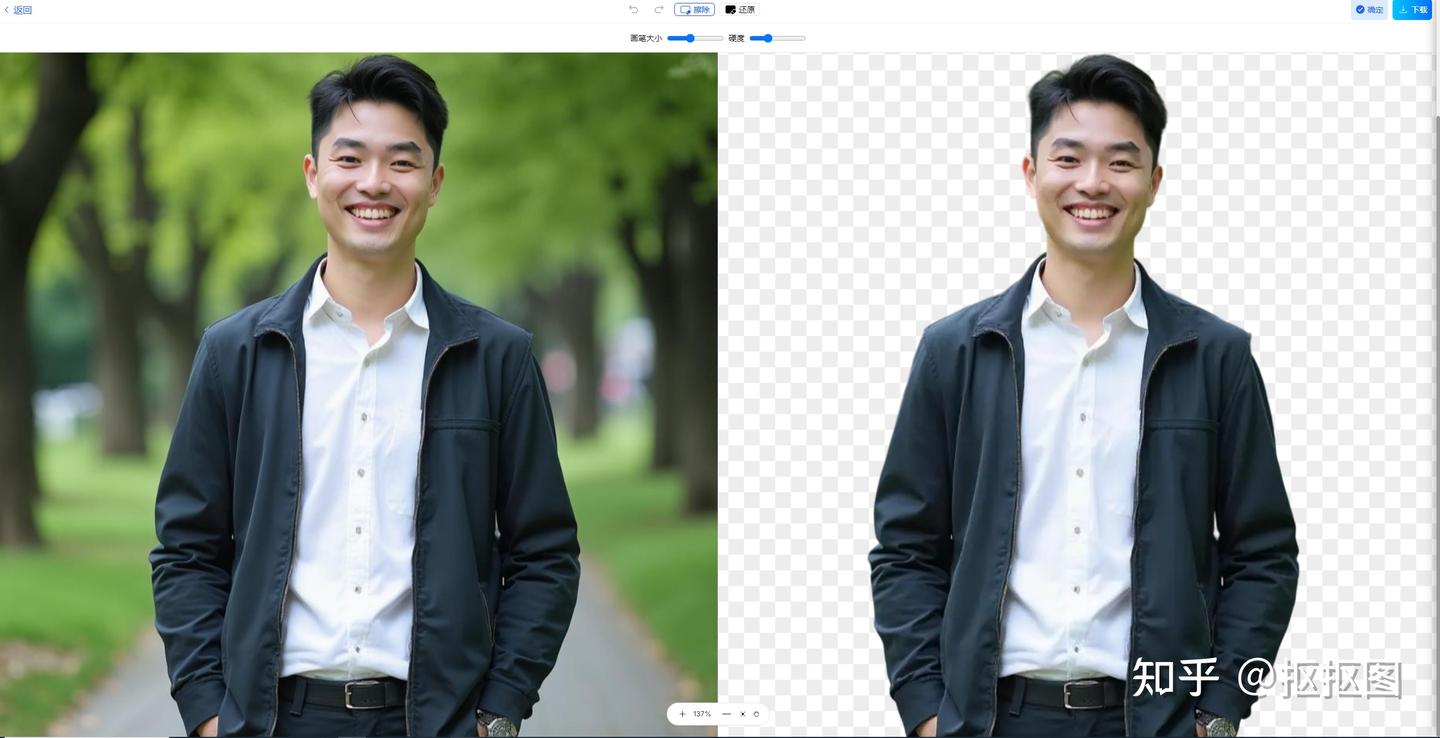Viewport: 1440px width, 738px height.
Task: Adjust the 画笔大小 brush size slider
Action: point(688,38)
